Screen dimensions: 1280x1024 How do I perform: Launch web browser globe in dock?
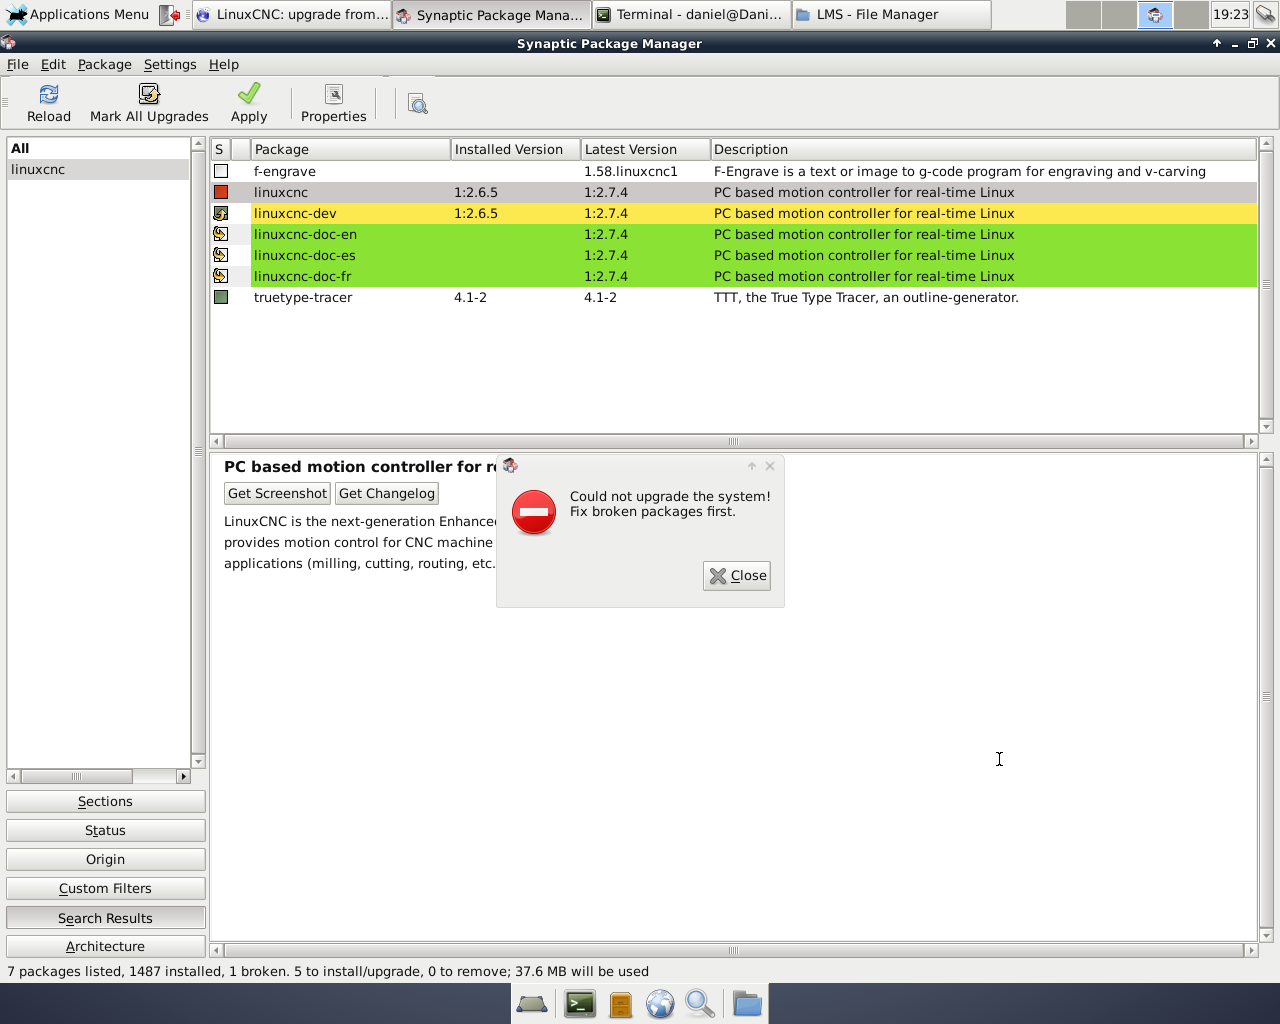coord(660,1004)
